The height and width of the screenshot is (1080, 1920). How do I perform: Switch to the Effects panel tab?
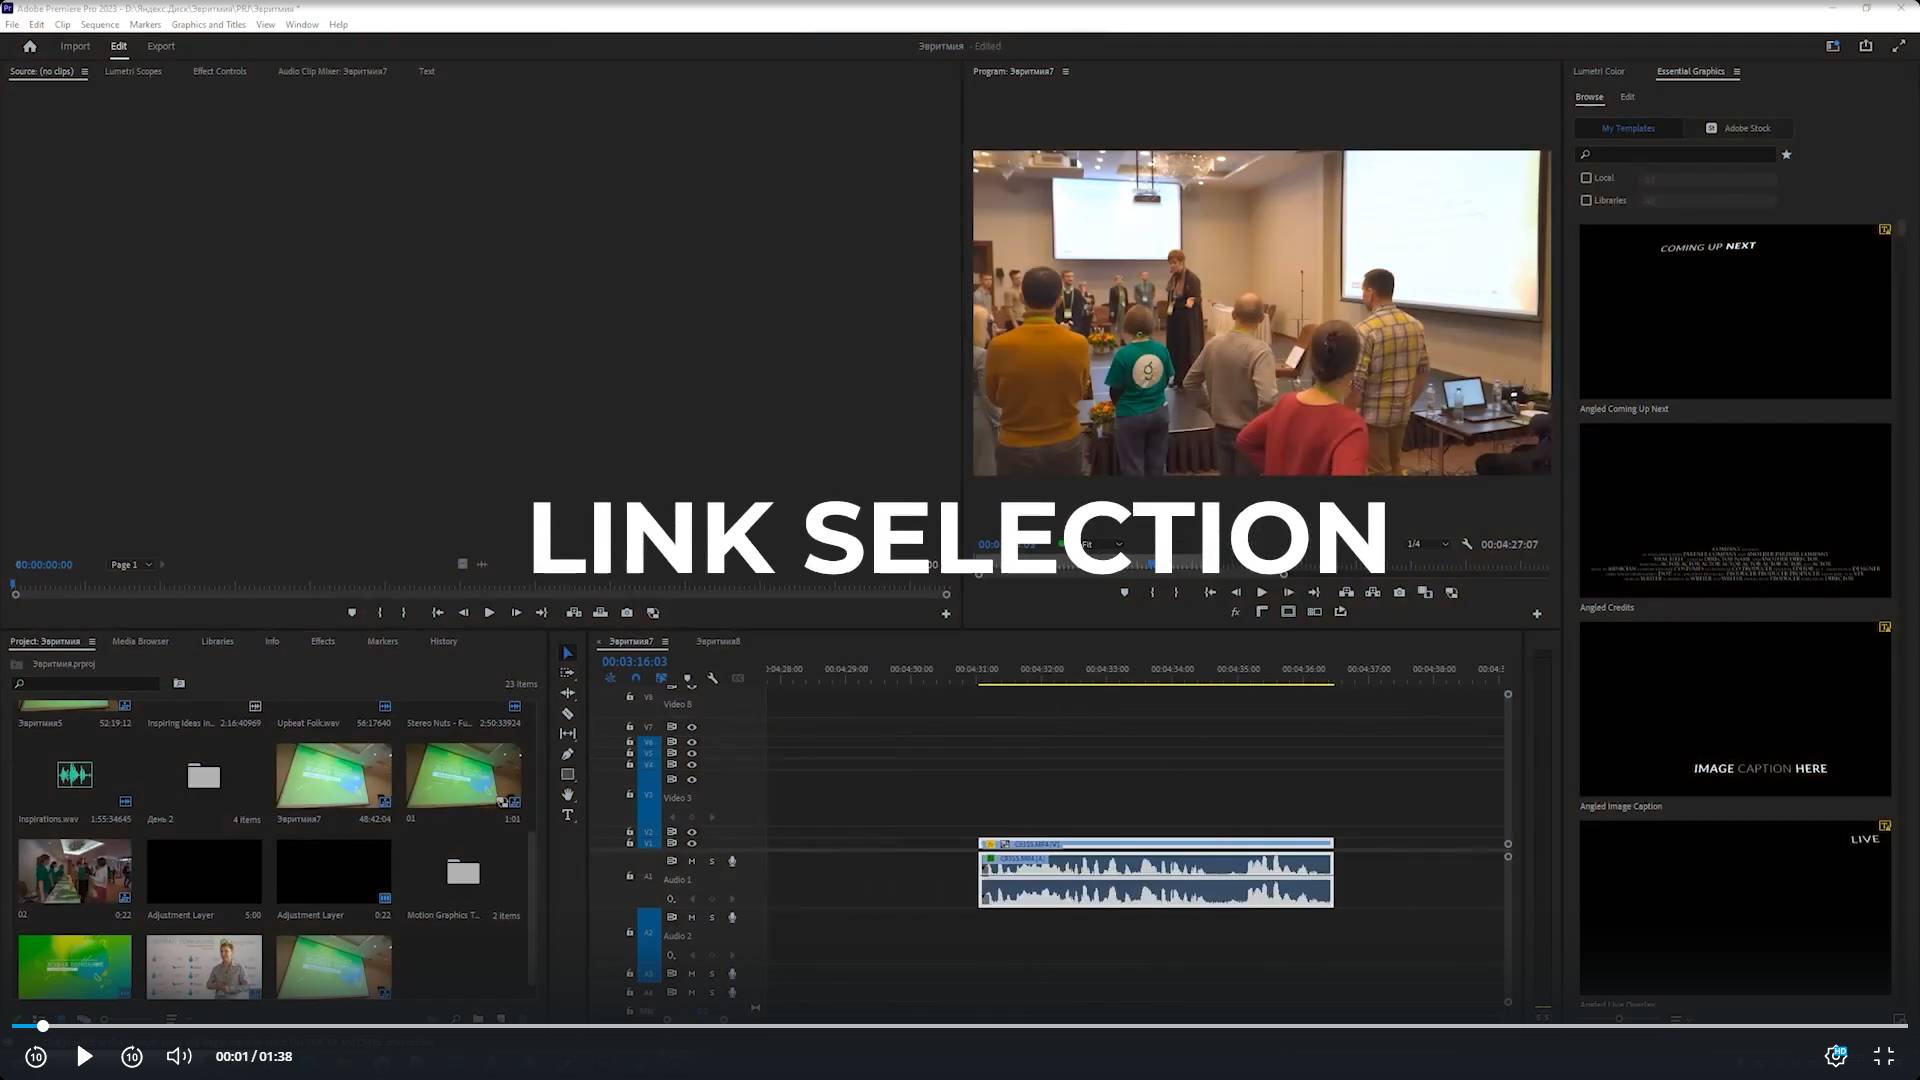point(322,642)
